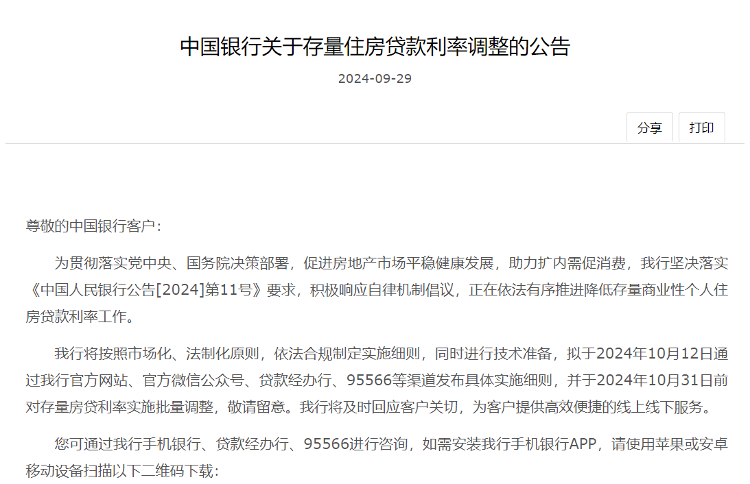Click the phrase 如需安装我行手机银行APP
This screenshot has width=750, height=484.
click(509, 444)
